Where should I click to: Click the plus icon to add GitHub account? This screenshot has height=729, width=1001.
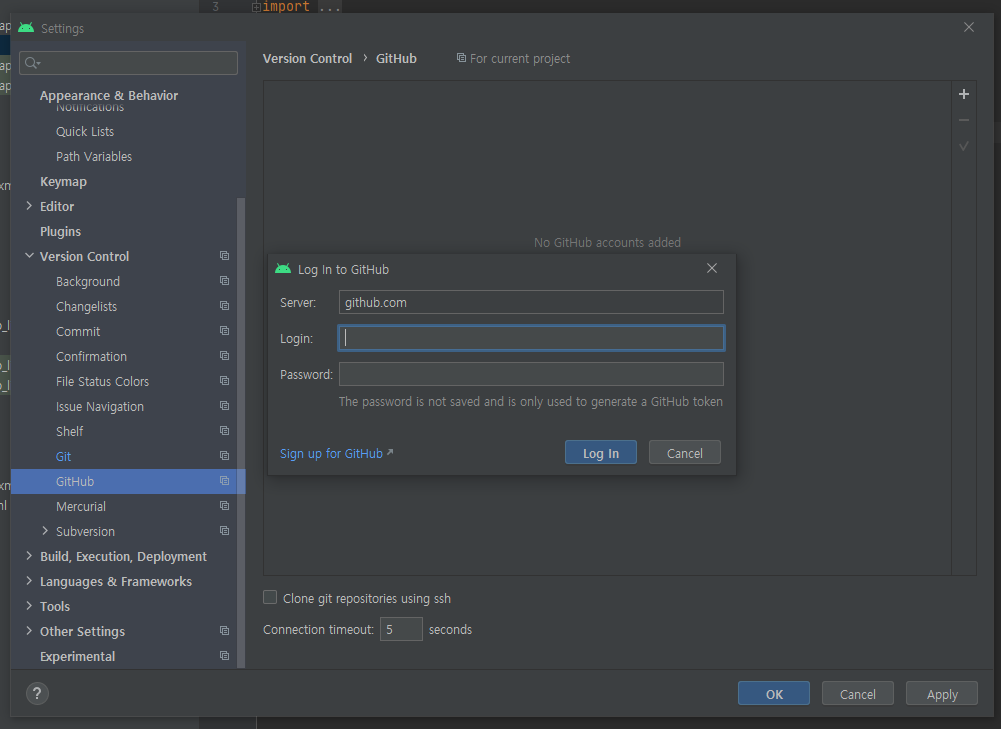[964, 94]
